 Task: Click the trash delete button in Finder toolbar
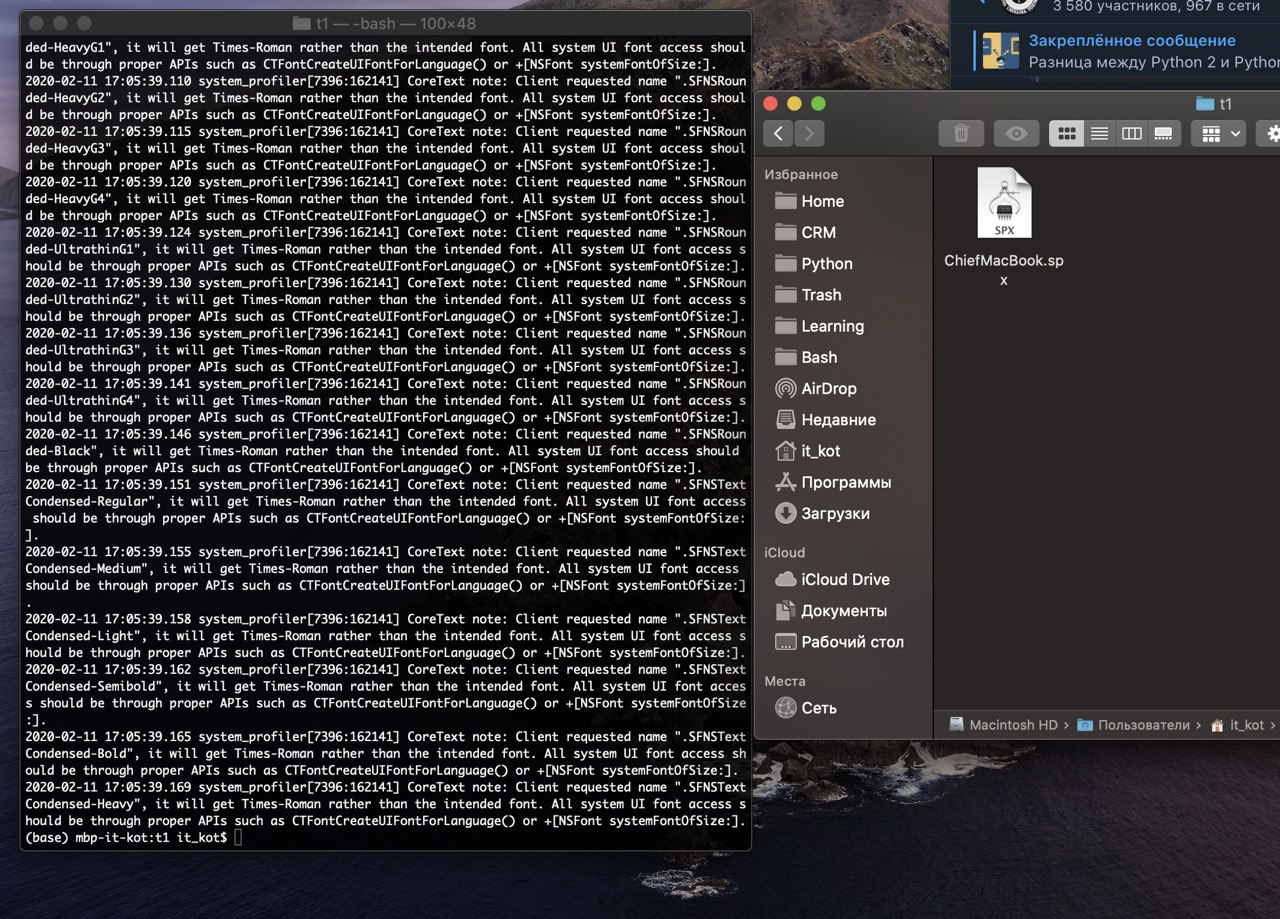coord(961,133)
